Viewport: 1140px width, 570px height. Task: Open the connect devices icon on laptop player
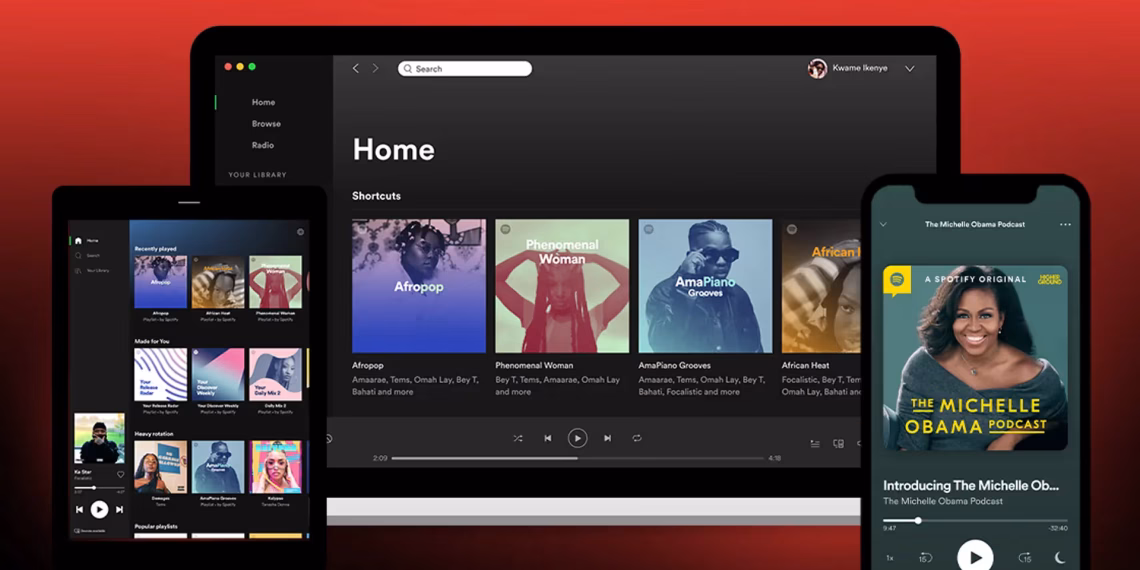838,443
